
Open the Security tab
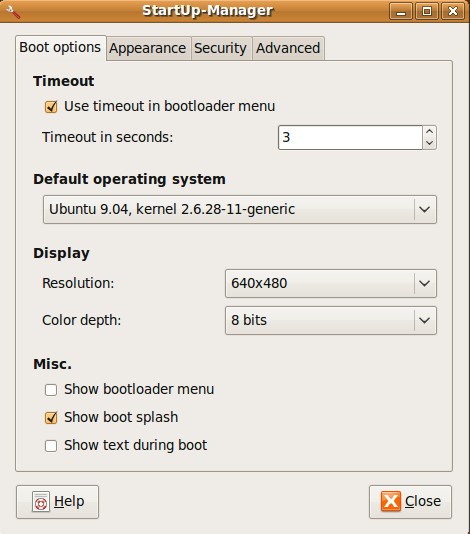coord(220,48)
